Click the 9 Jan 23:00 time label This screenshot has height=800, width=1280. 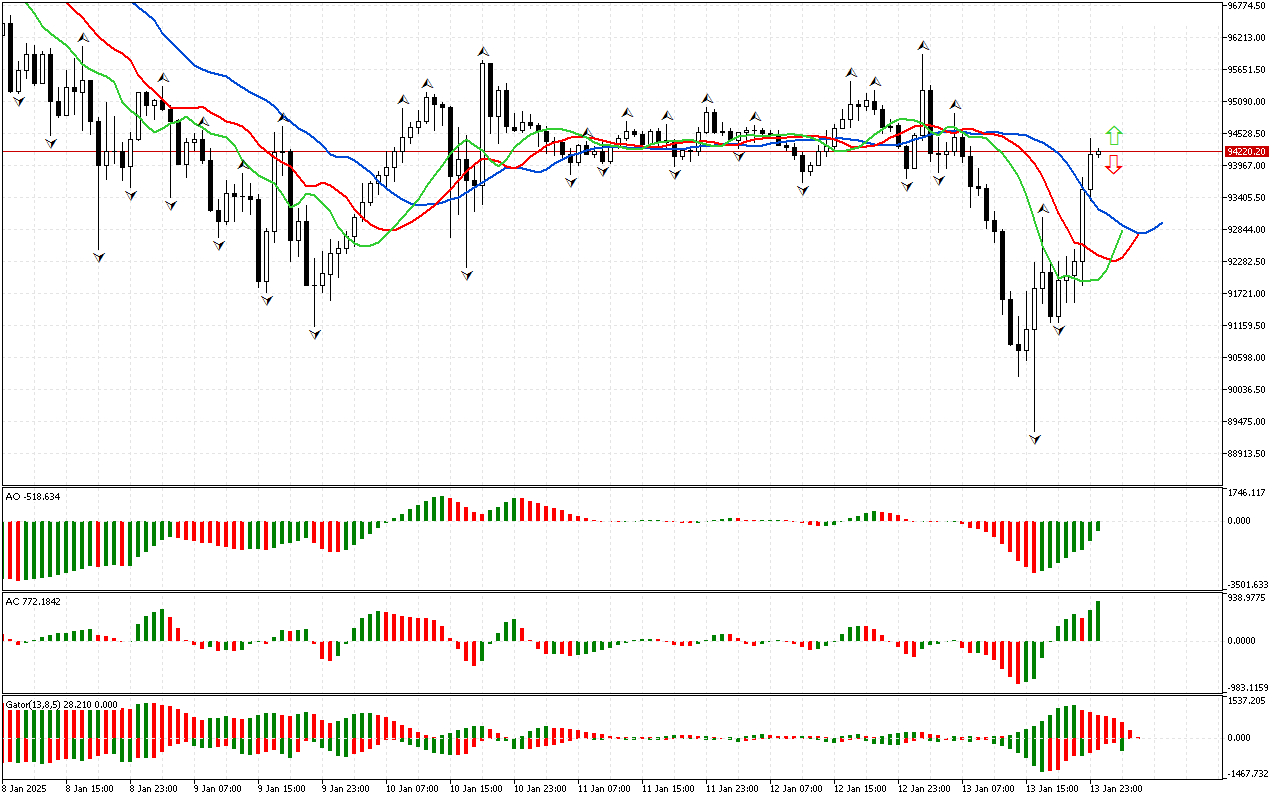pos(346,788)
